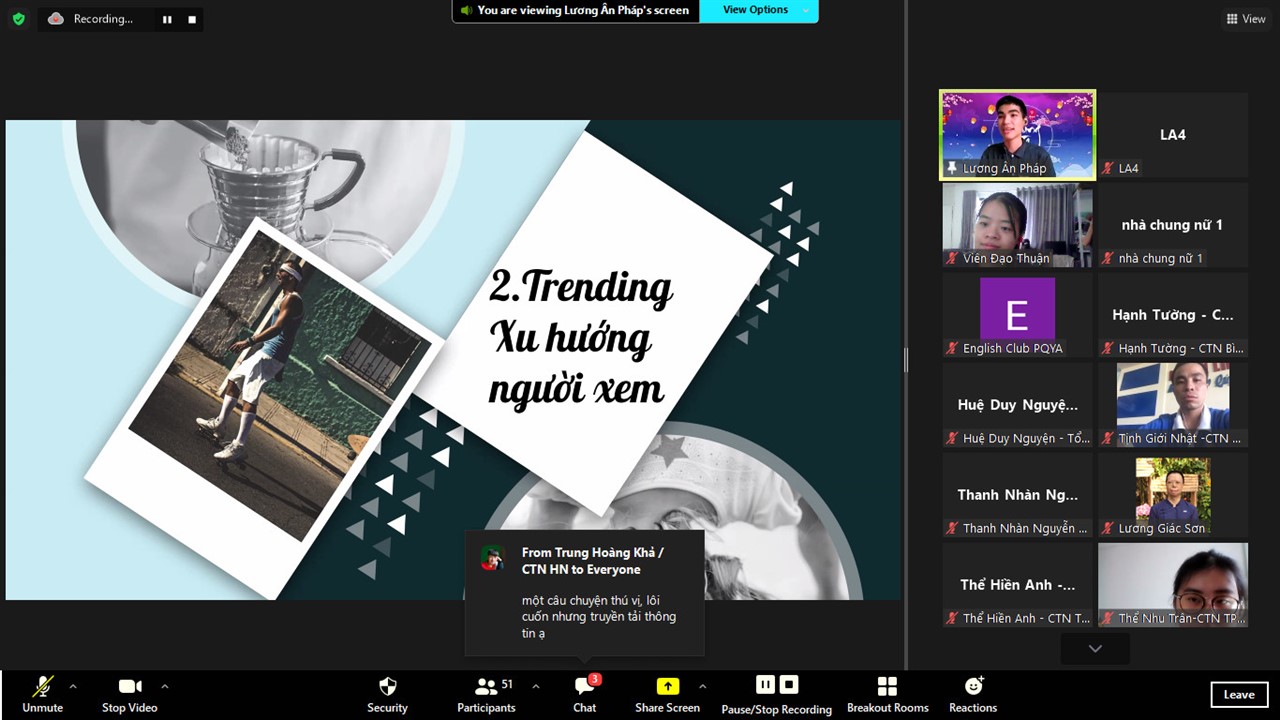Change gallery layout with View button

1246,19
